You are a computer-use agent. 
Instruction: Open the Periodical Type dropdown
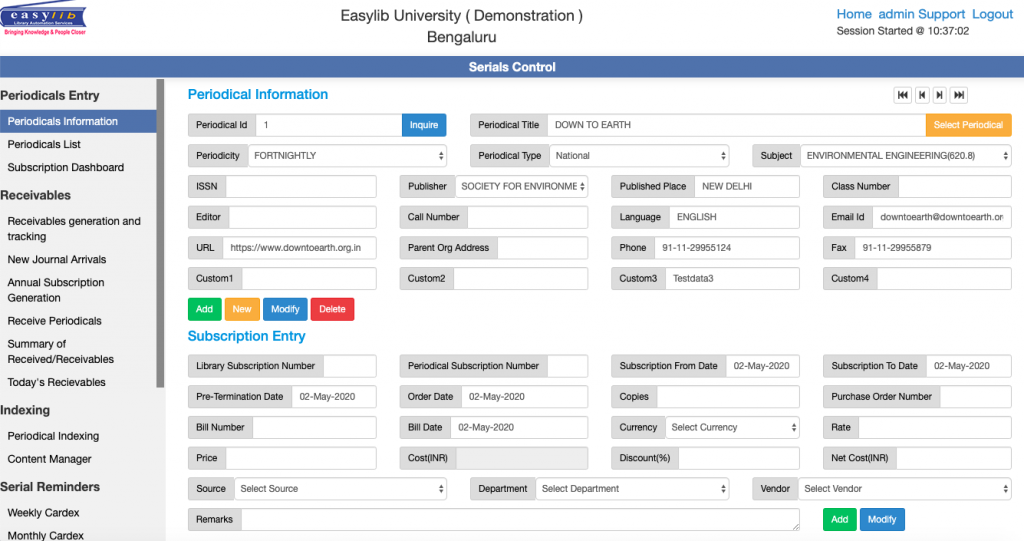coord(639,156)
